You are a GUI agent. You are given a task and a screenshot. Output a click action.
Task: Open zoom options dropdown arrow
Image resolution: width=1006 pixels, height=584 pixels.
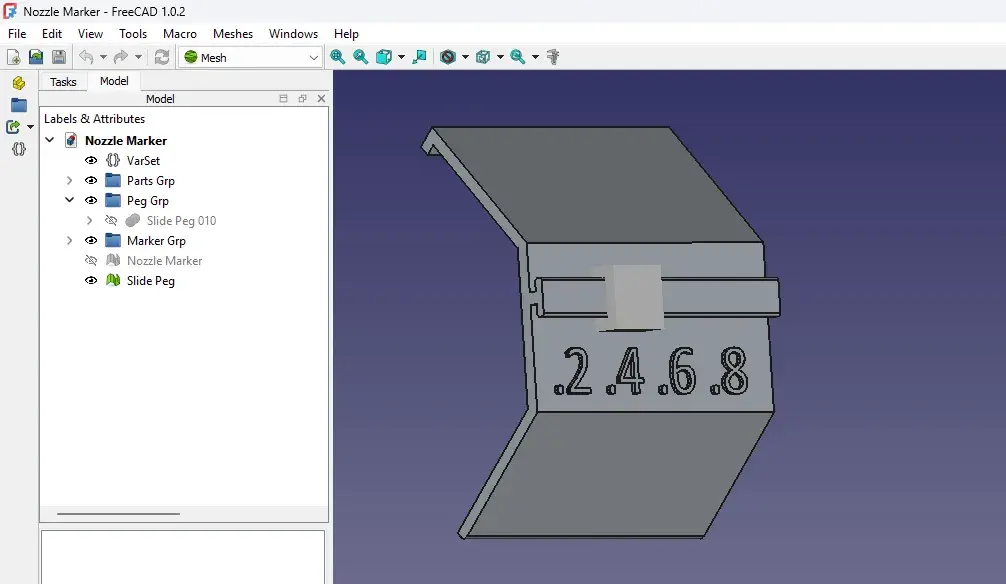(x=535, y=57)
